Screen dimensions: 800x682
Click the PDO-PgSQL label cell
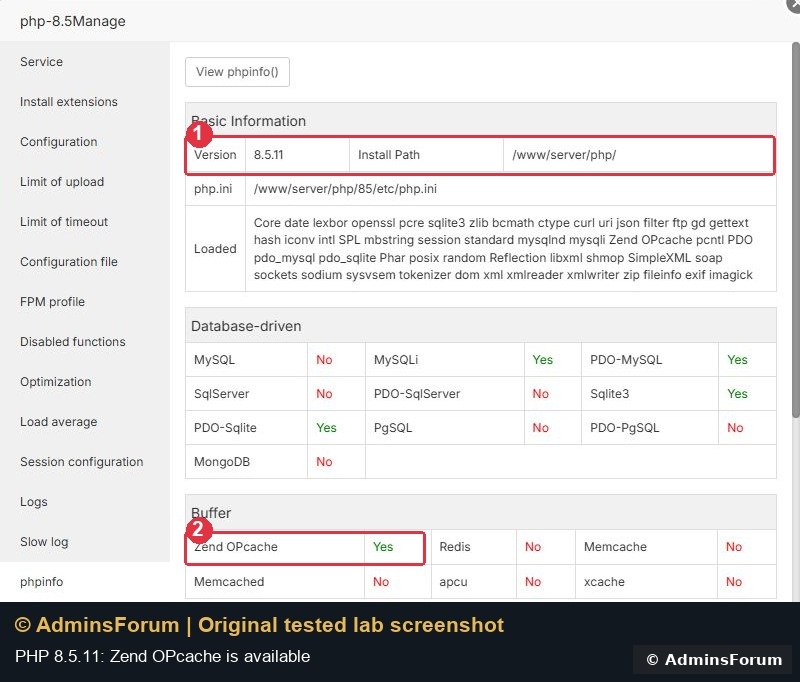pyautogui.click(x=649, y=428)
